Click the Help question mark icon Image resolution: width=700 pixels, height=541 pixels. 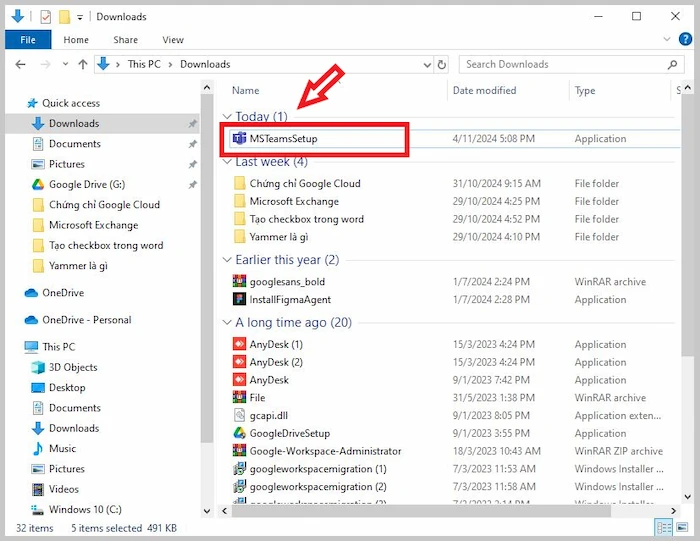coord(685,39)
